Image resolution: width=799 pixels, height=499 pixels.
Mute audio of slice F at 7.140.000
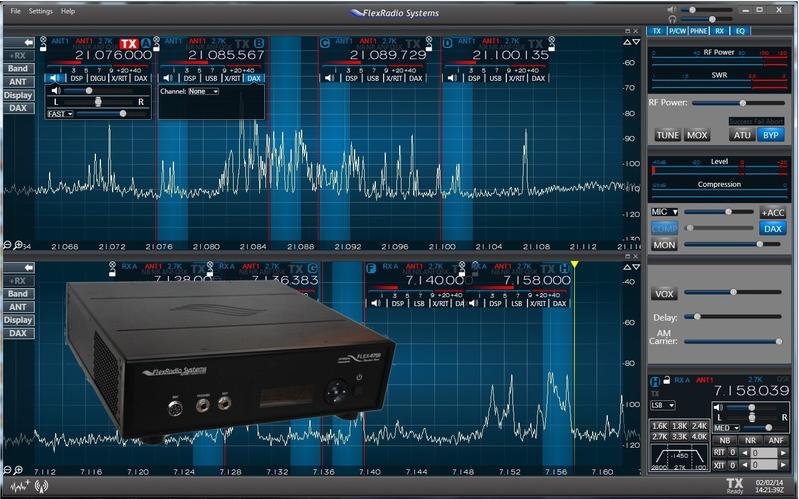tap(376, 303)
